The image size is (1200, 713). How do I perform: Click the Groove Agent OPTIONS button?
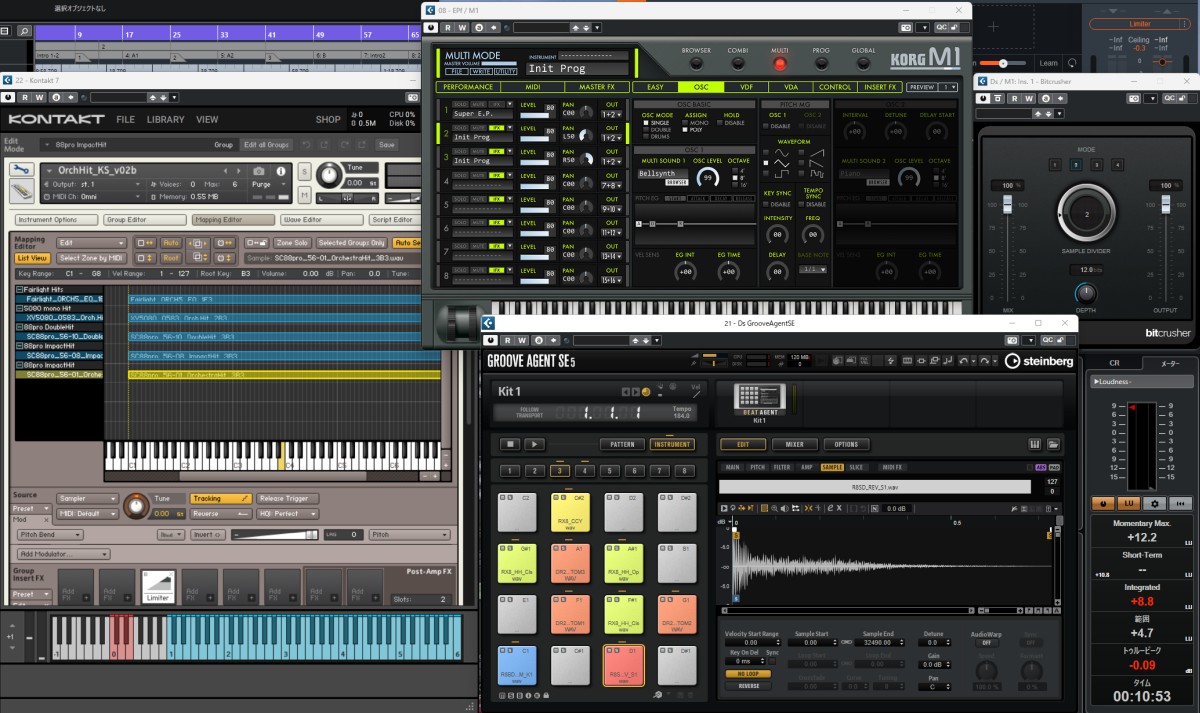tap(846, 444)
